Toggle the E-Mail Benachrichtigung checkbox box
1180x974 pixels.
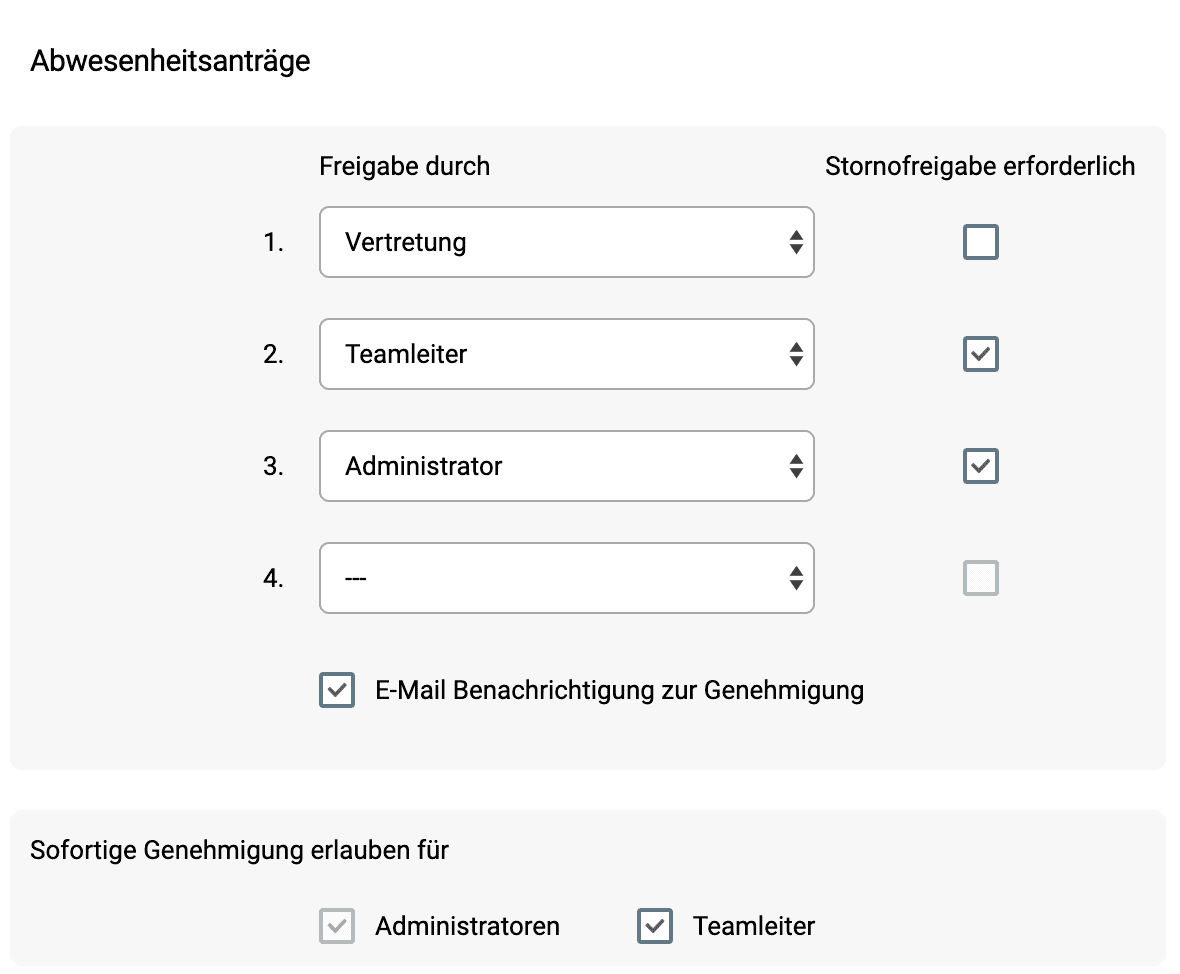pyautogui.click(x=337, y=690)
